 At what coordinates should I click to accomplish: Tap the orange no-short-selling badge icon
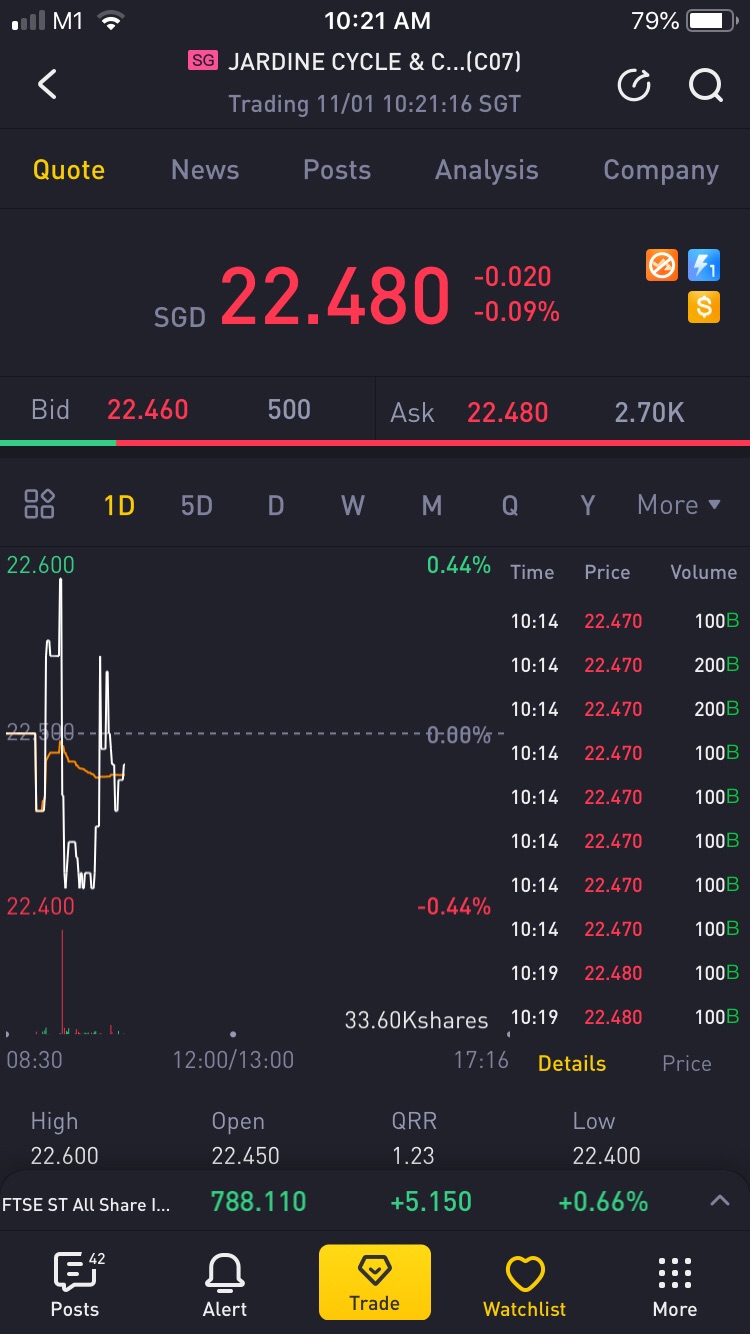tap(662, 265)
